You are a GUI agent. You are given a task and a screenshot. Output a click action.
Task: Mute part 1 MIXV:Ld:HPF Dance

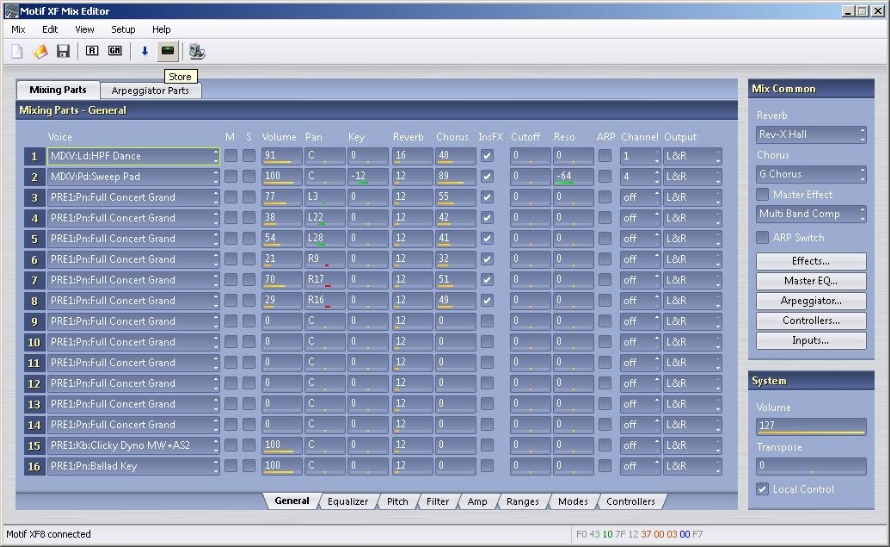tap(230, 155)
